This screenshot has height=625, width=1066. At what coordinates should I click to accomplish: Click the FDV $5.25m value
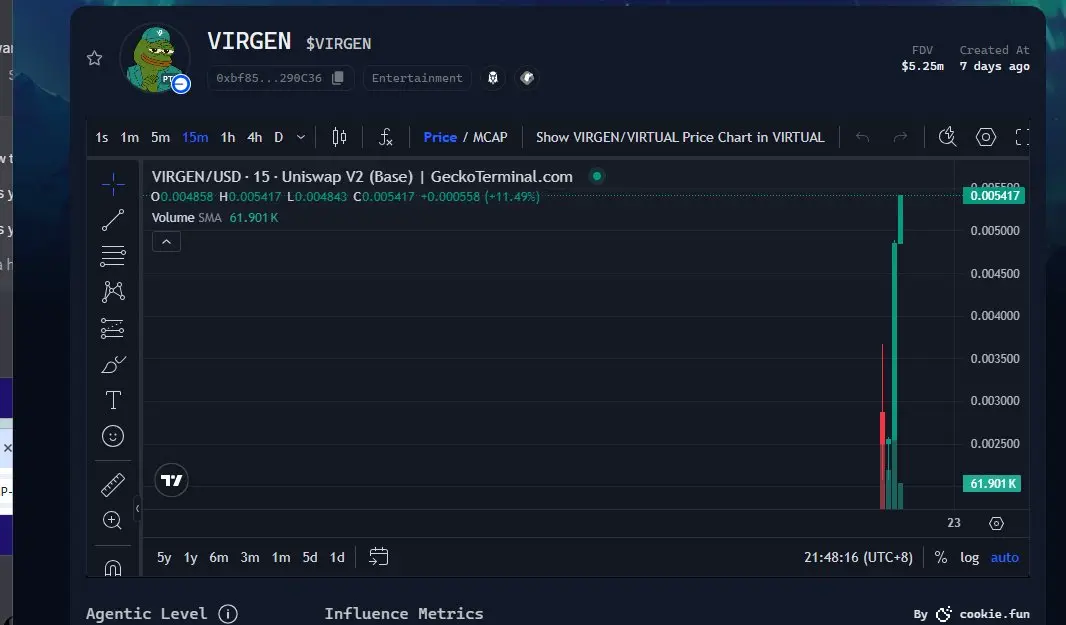coord(922,66)
